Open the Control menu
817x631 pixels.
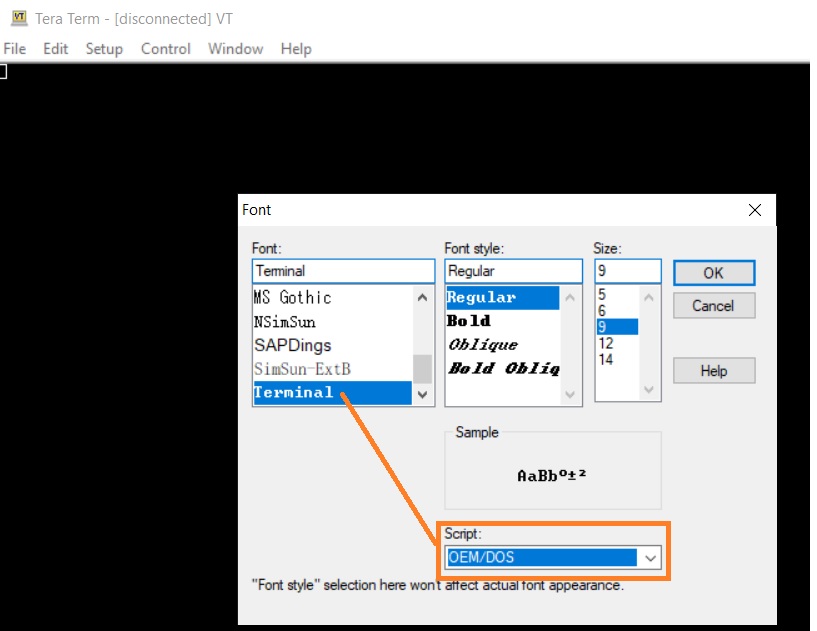165,49
